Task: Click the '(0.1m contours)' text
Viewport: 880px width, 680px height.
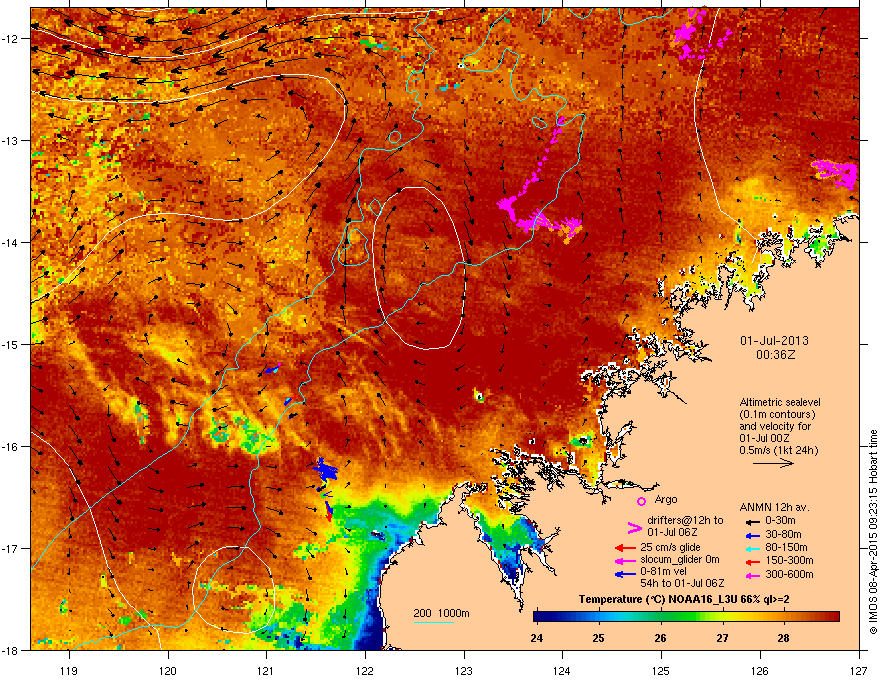Action: (x=777, y=414)
